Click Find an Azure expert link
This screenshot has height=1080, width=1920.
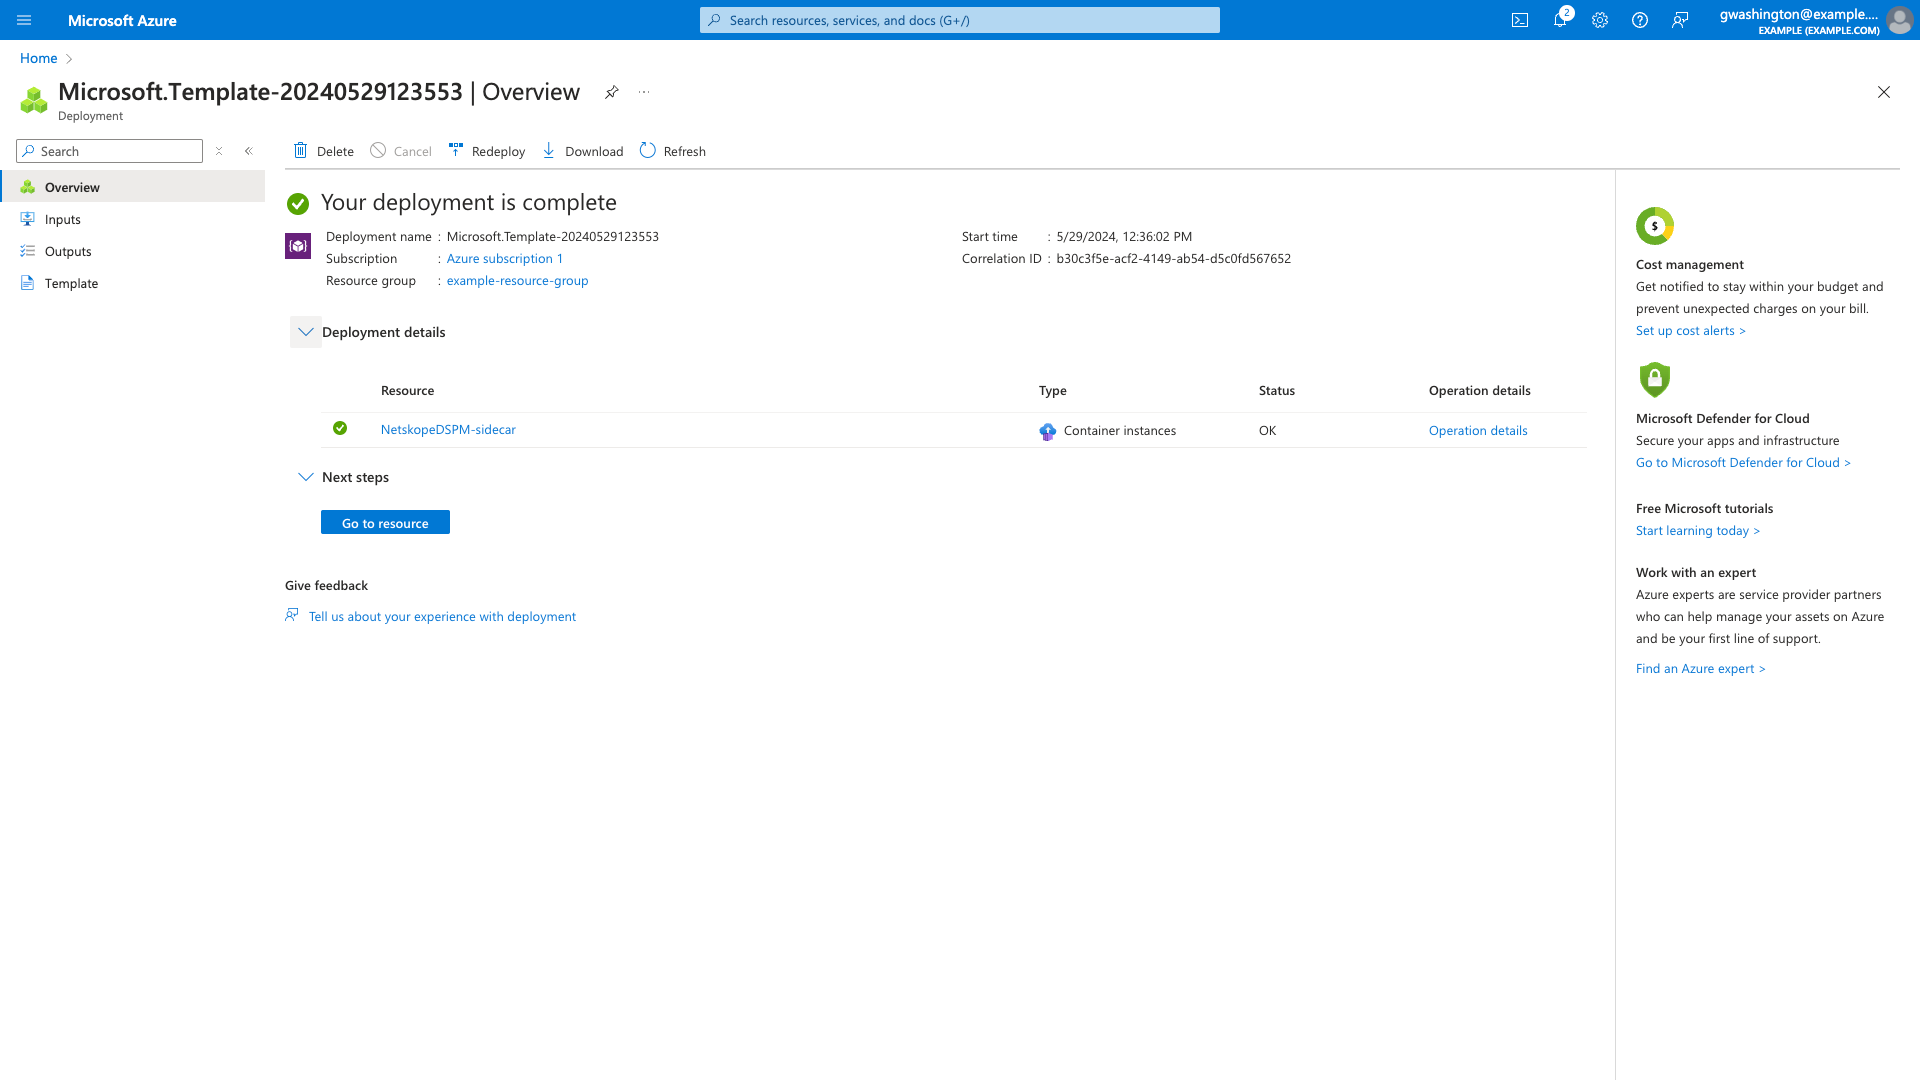(x=1701, y=669)
